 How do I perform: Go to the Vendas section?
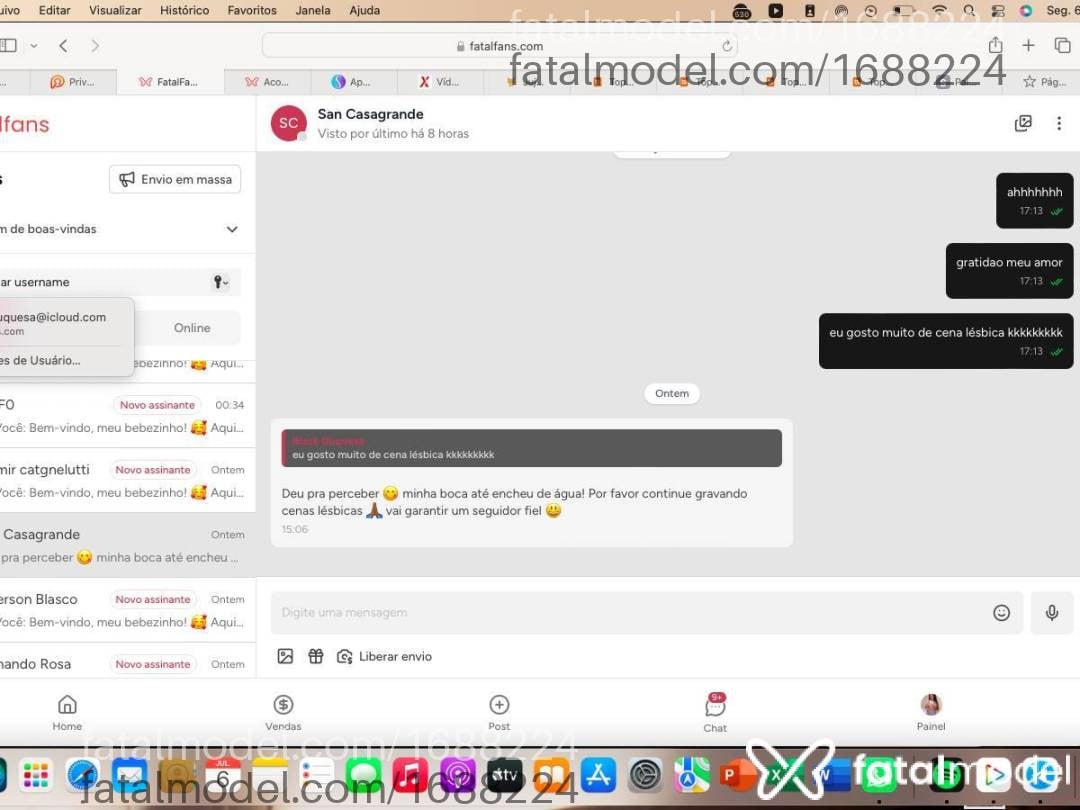click(283, 713)
